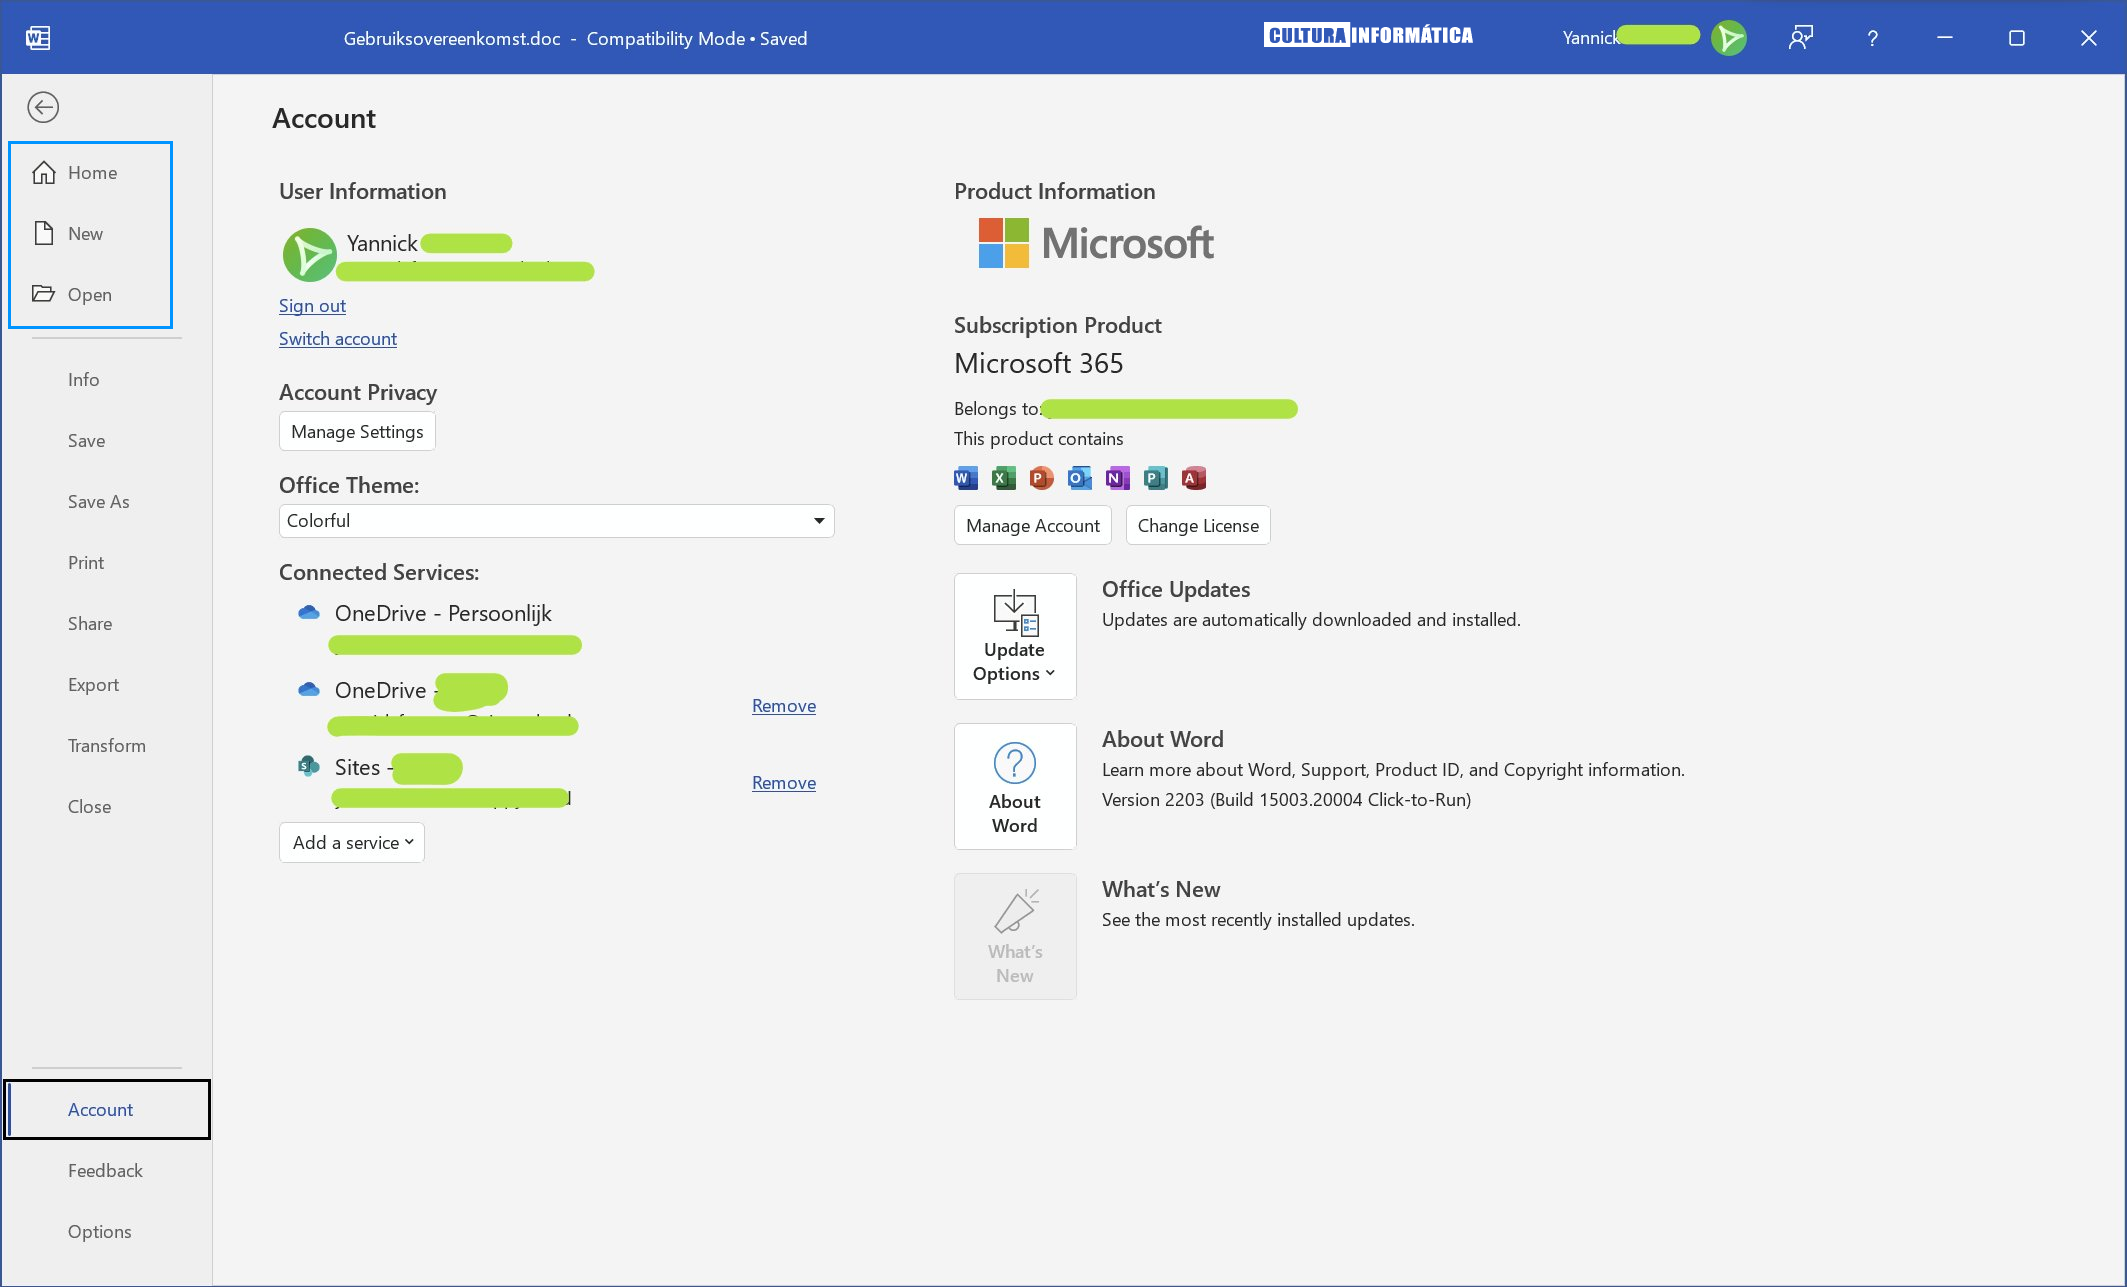
Task: Click the Cultura Informática logo
Action: tap(1368, 36)
